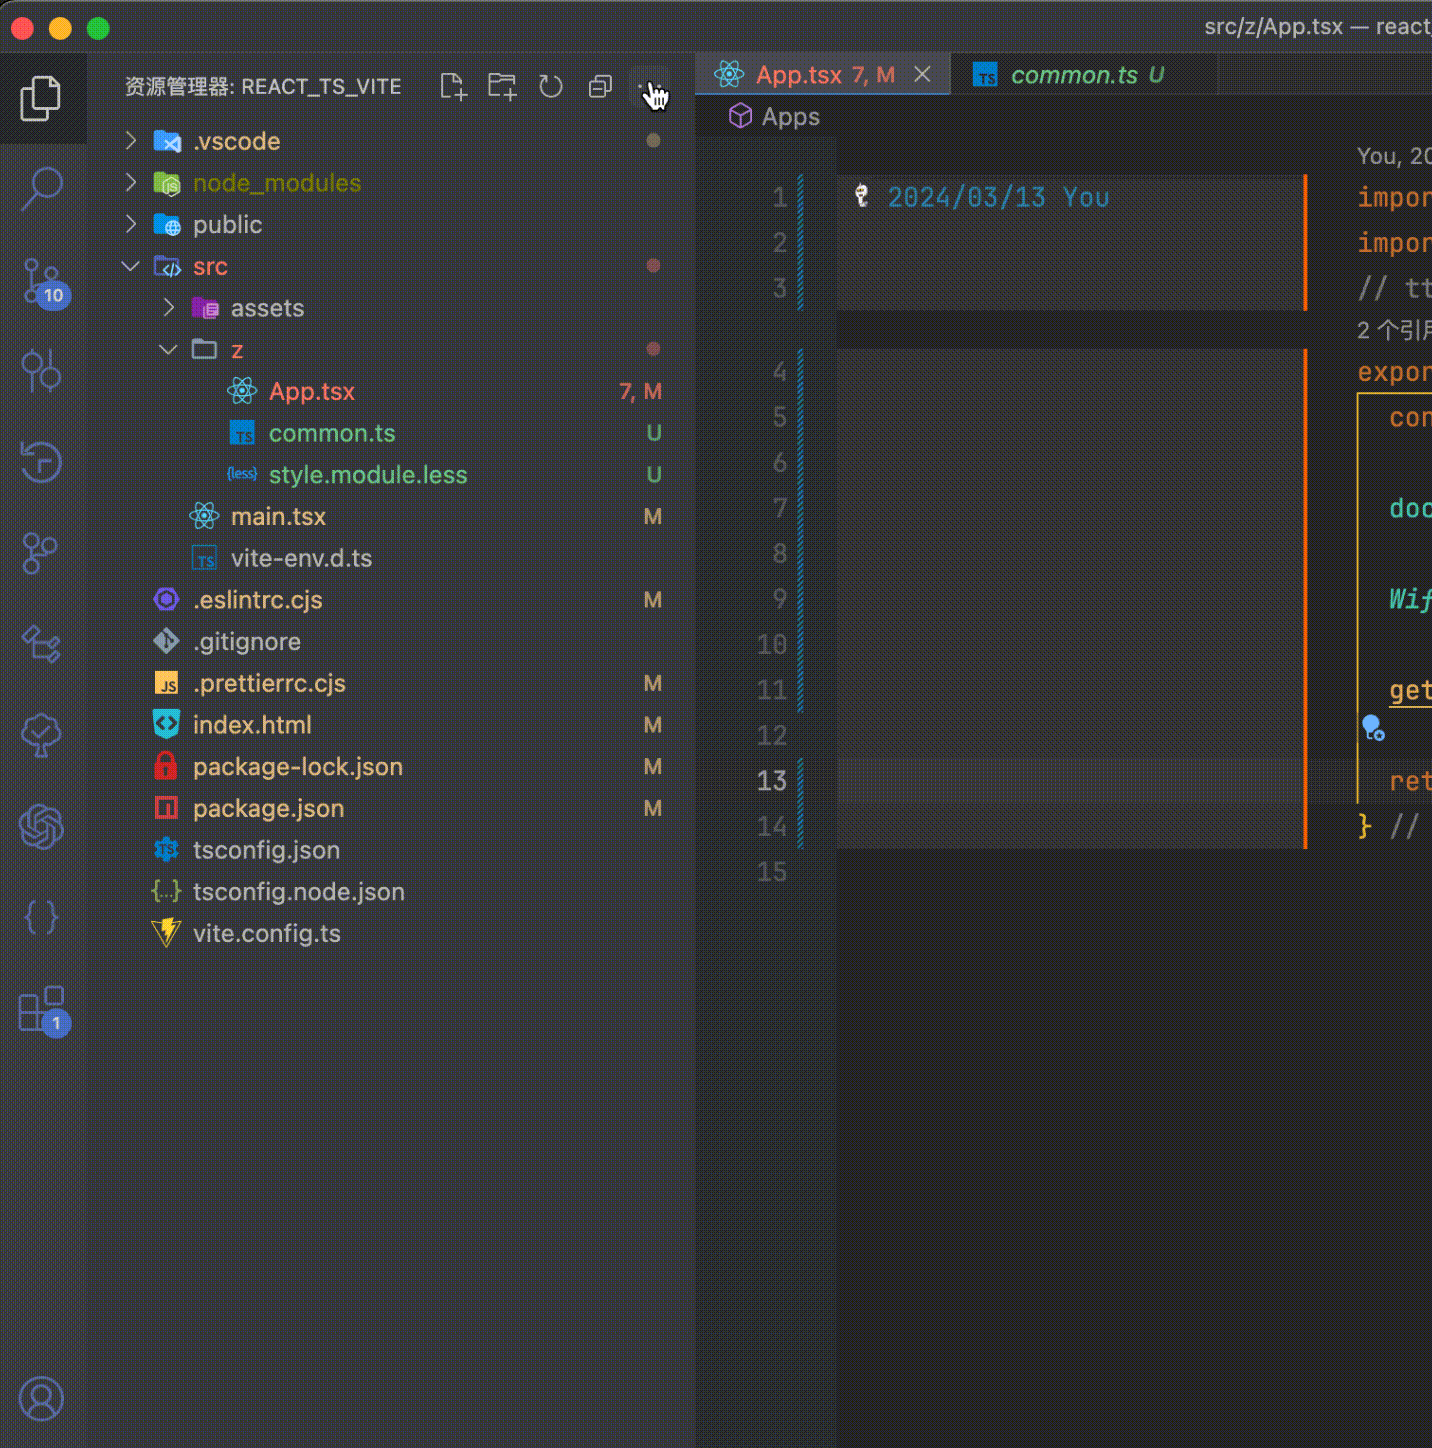This screenshot has height=1448, width=1432.
Task: Close the App.tsx tab
Action: (923, 75)
